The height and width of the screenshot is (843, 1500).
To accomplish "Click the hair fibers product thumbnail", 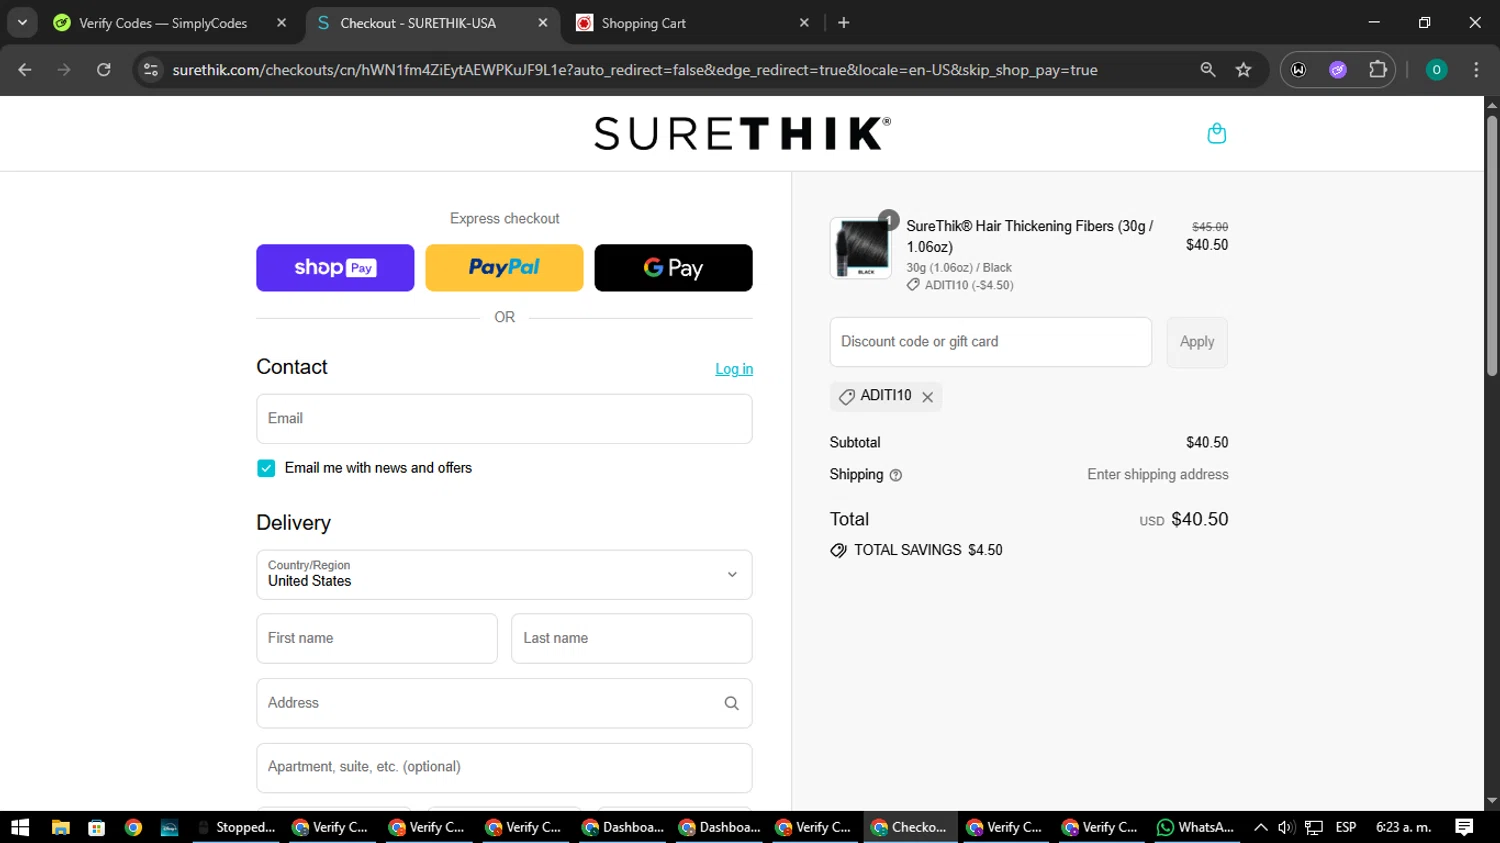I will pos(861,248).
